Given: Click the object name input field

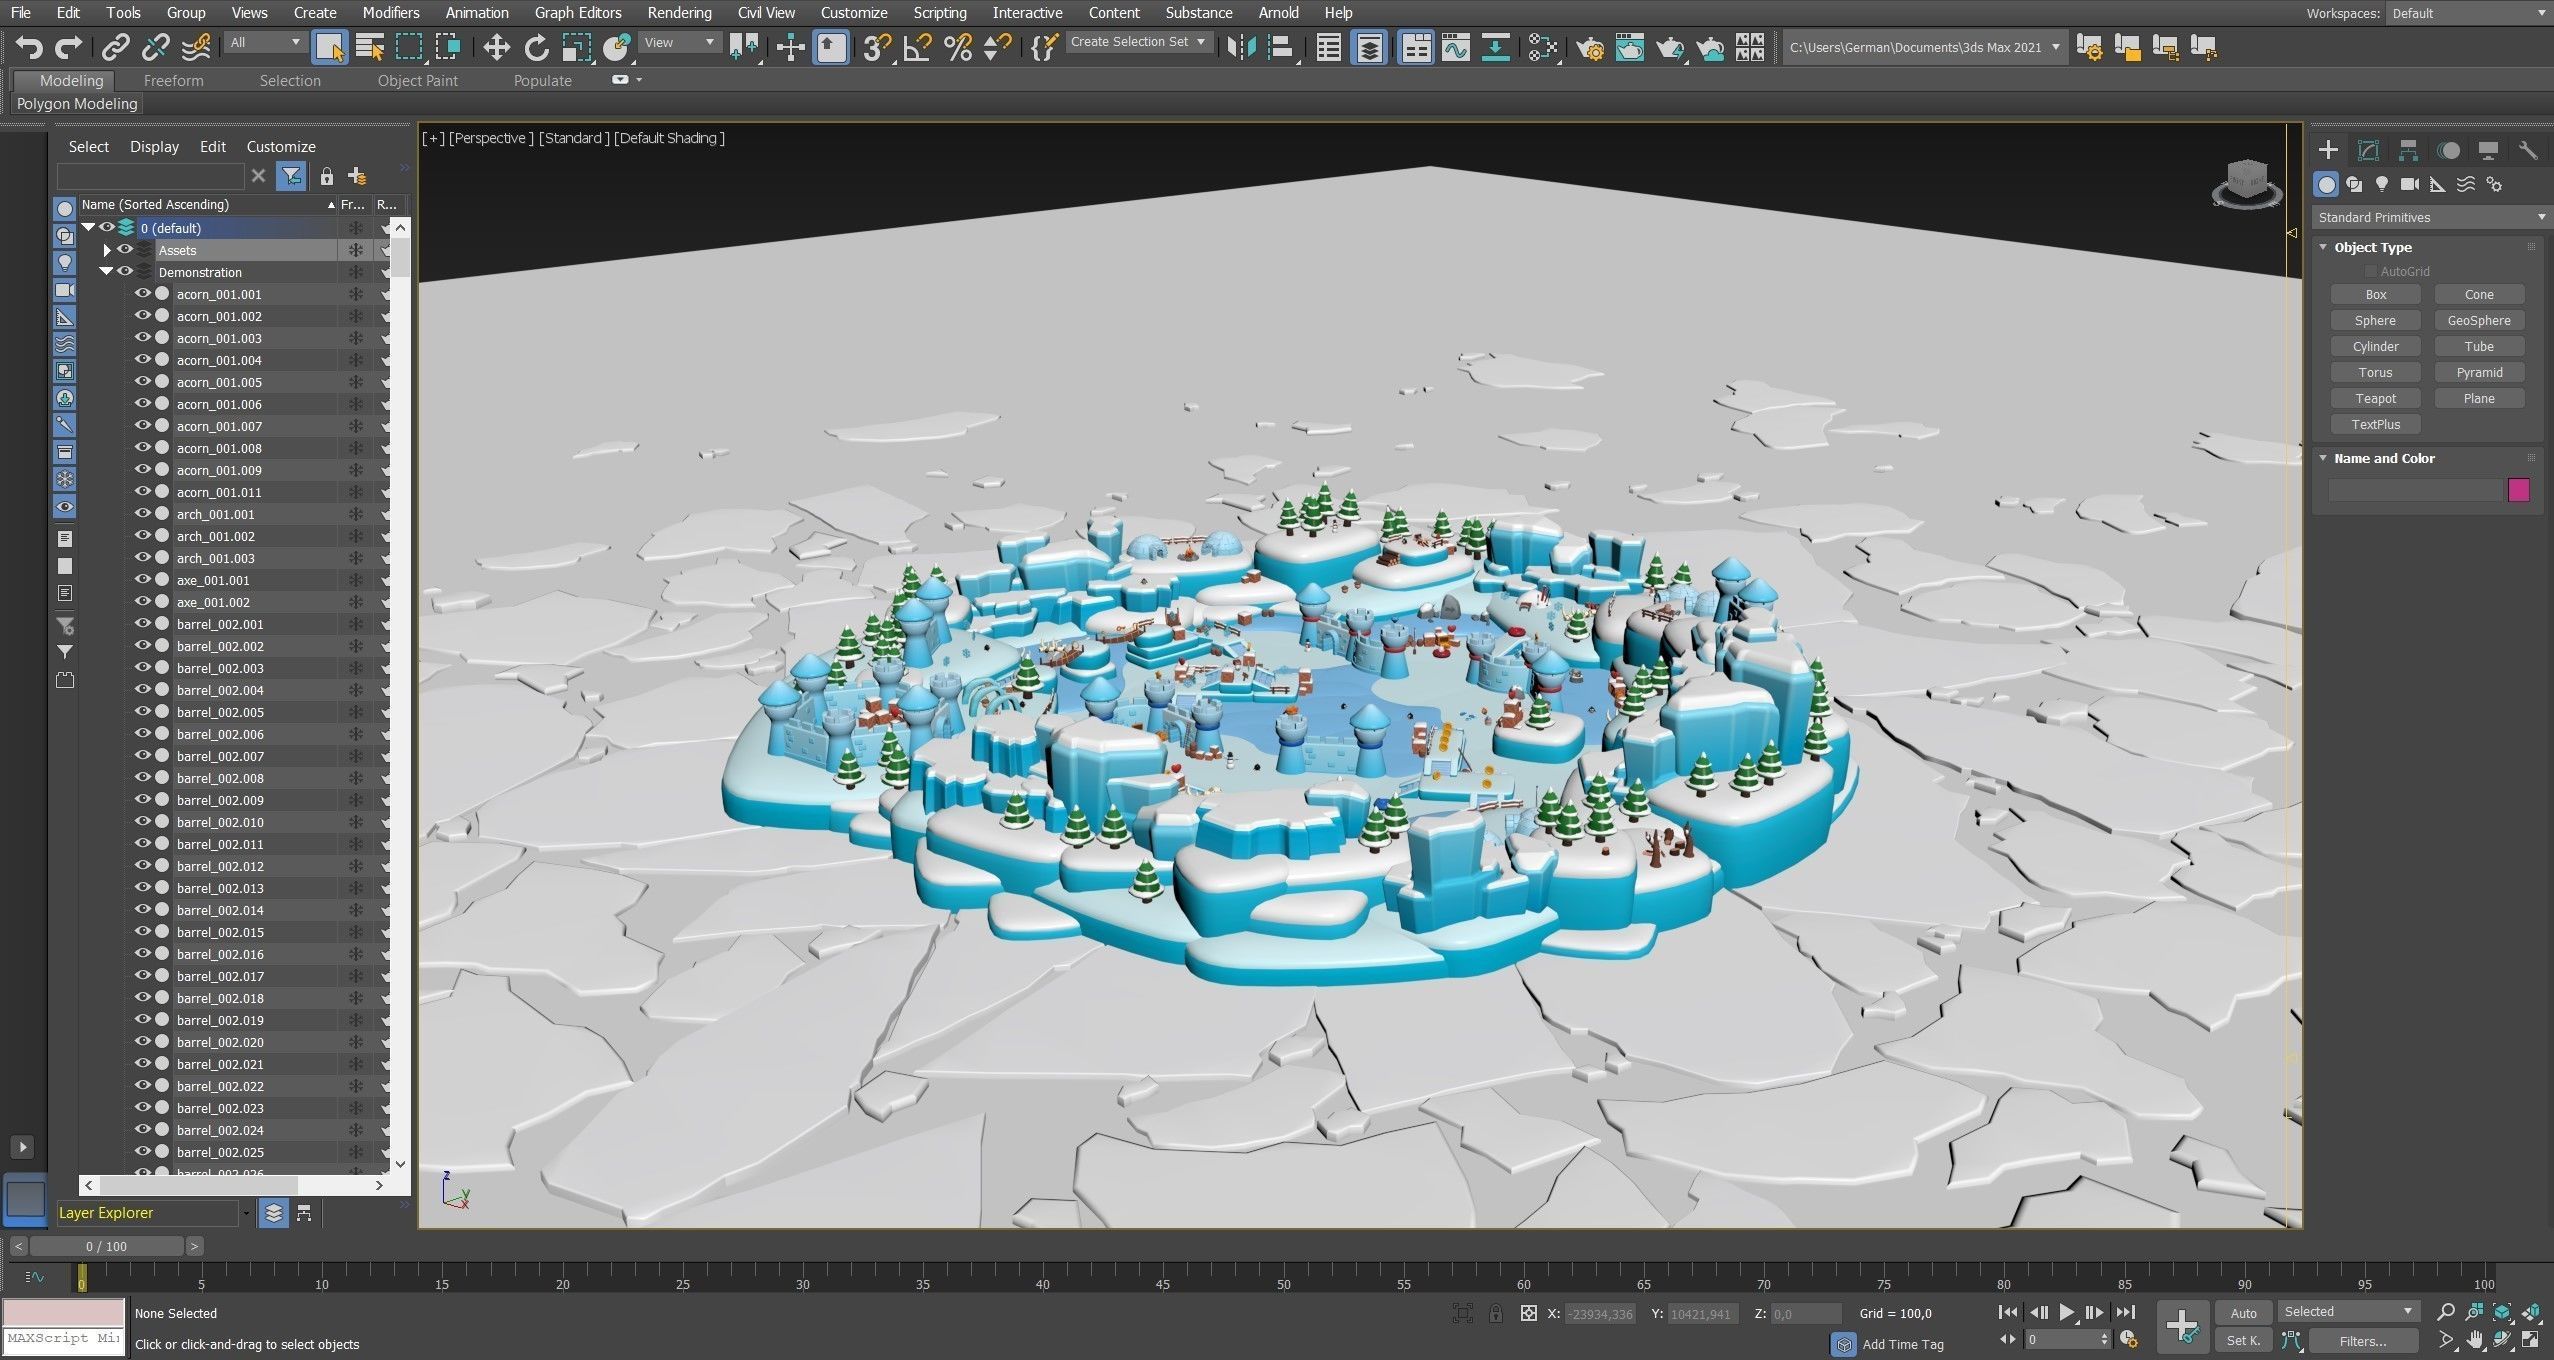Looking at the screenshot, I should [2414, 489].
